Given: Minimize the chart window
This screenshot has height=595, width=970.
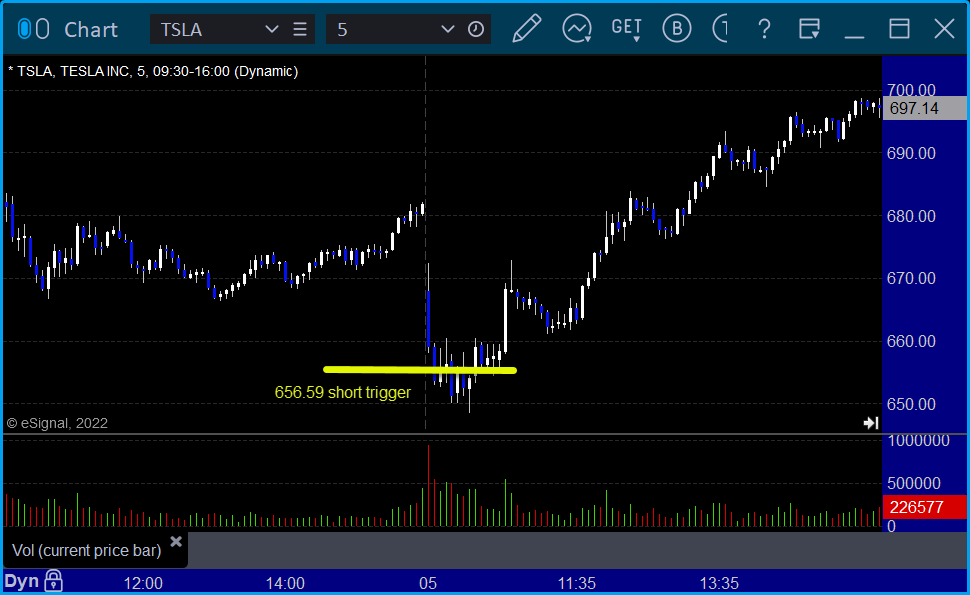Looking at the screenshot, I should (x=854, y=36).
